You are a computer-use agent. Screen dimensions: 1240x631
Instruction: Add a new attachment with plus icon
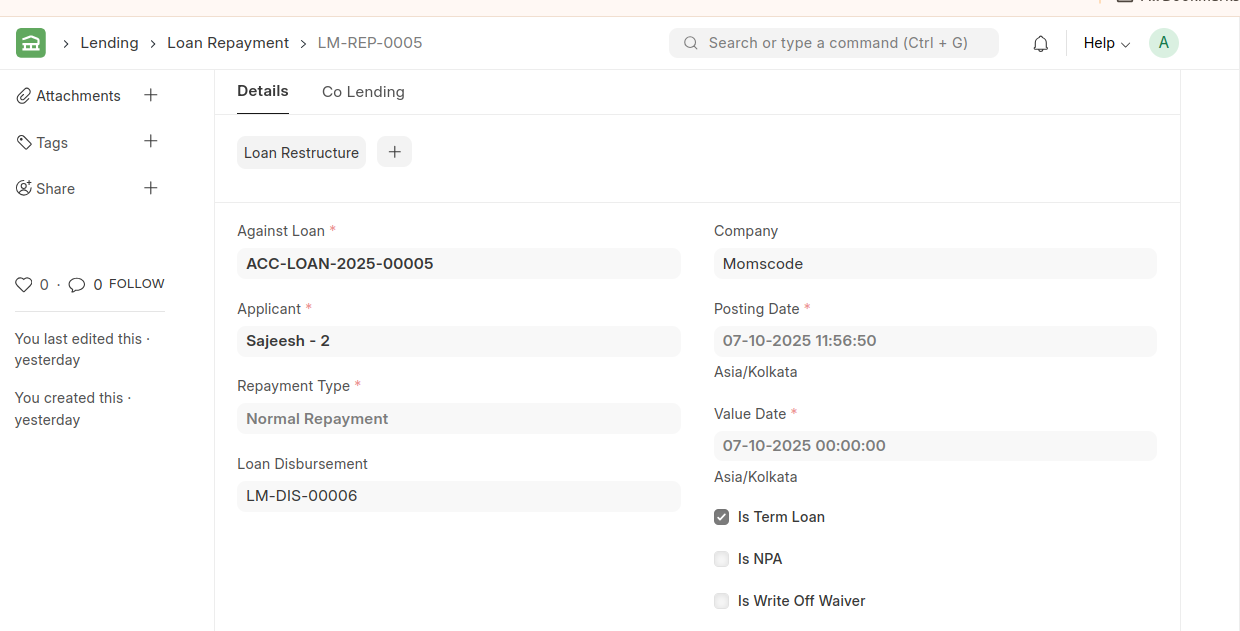151,95
